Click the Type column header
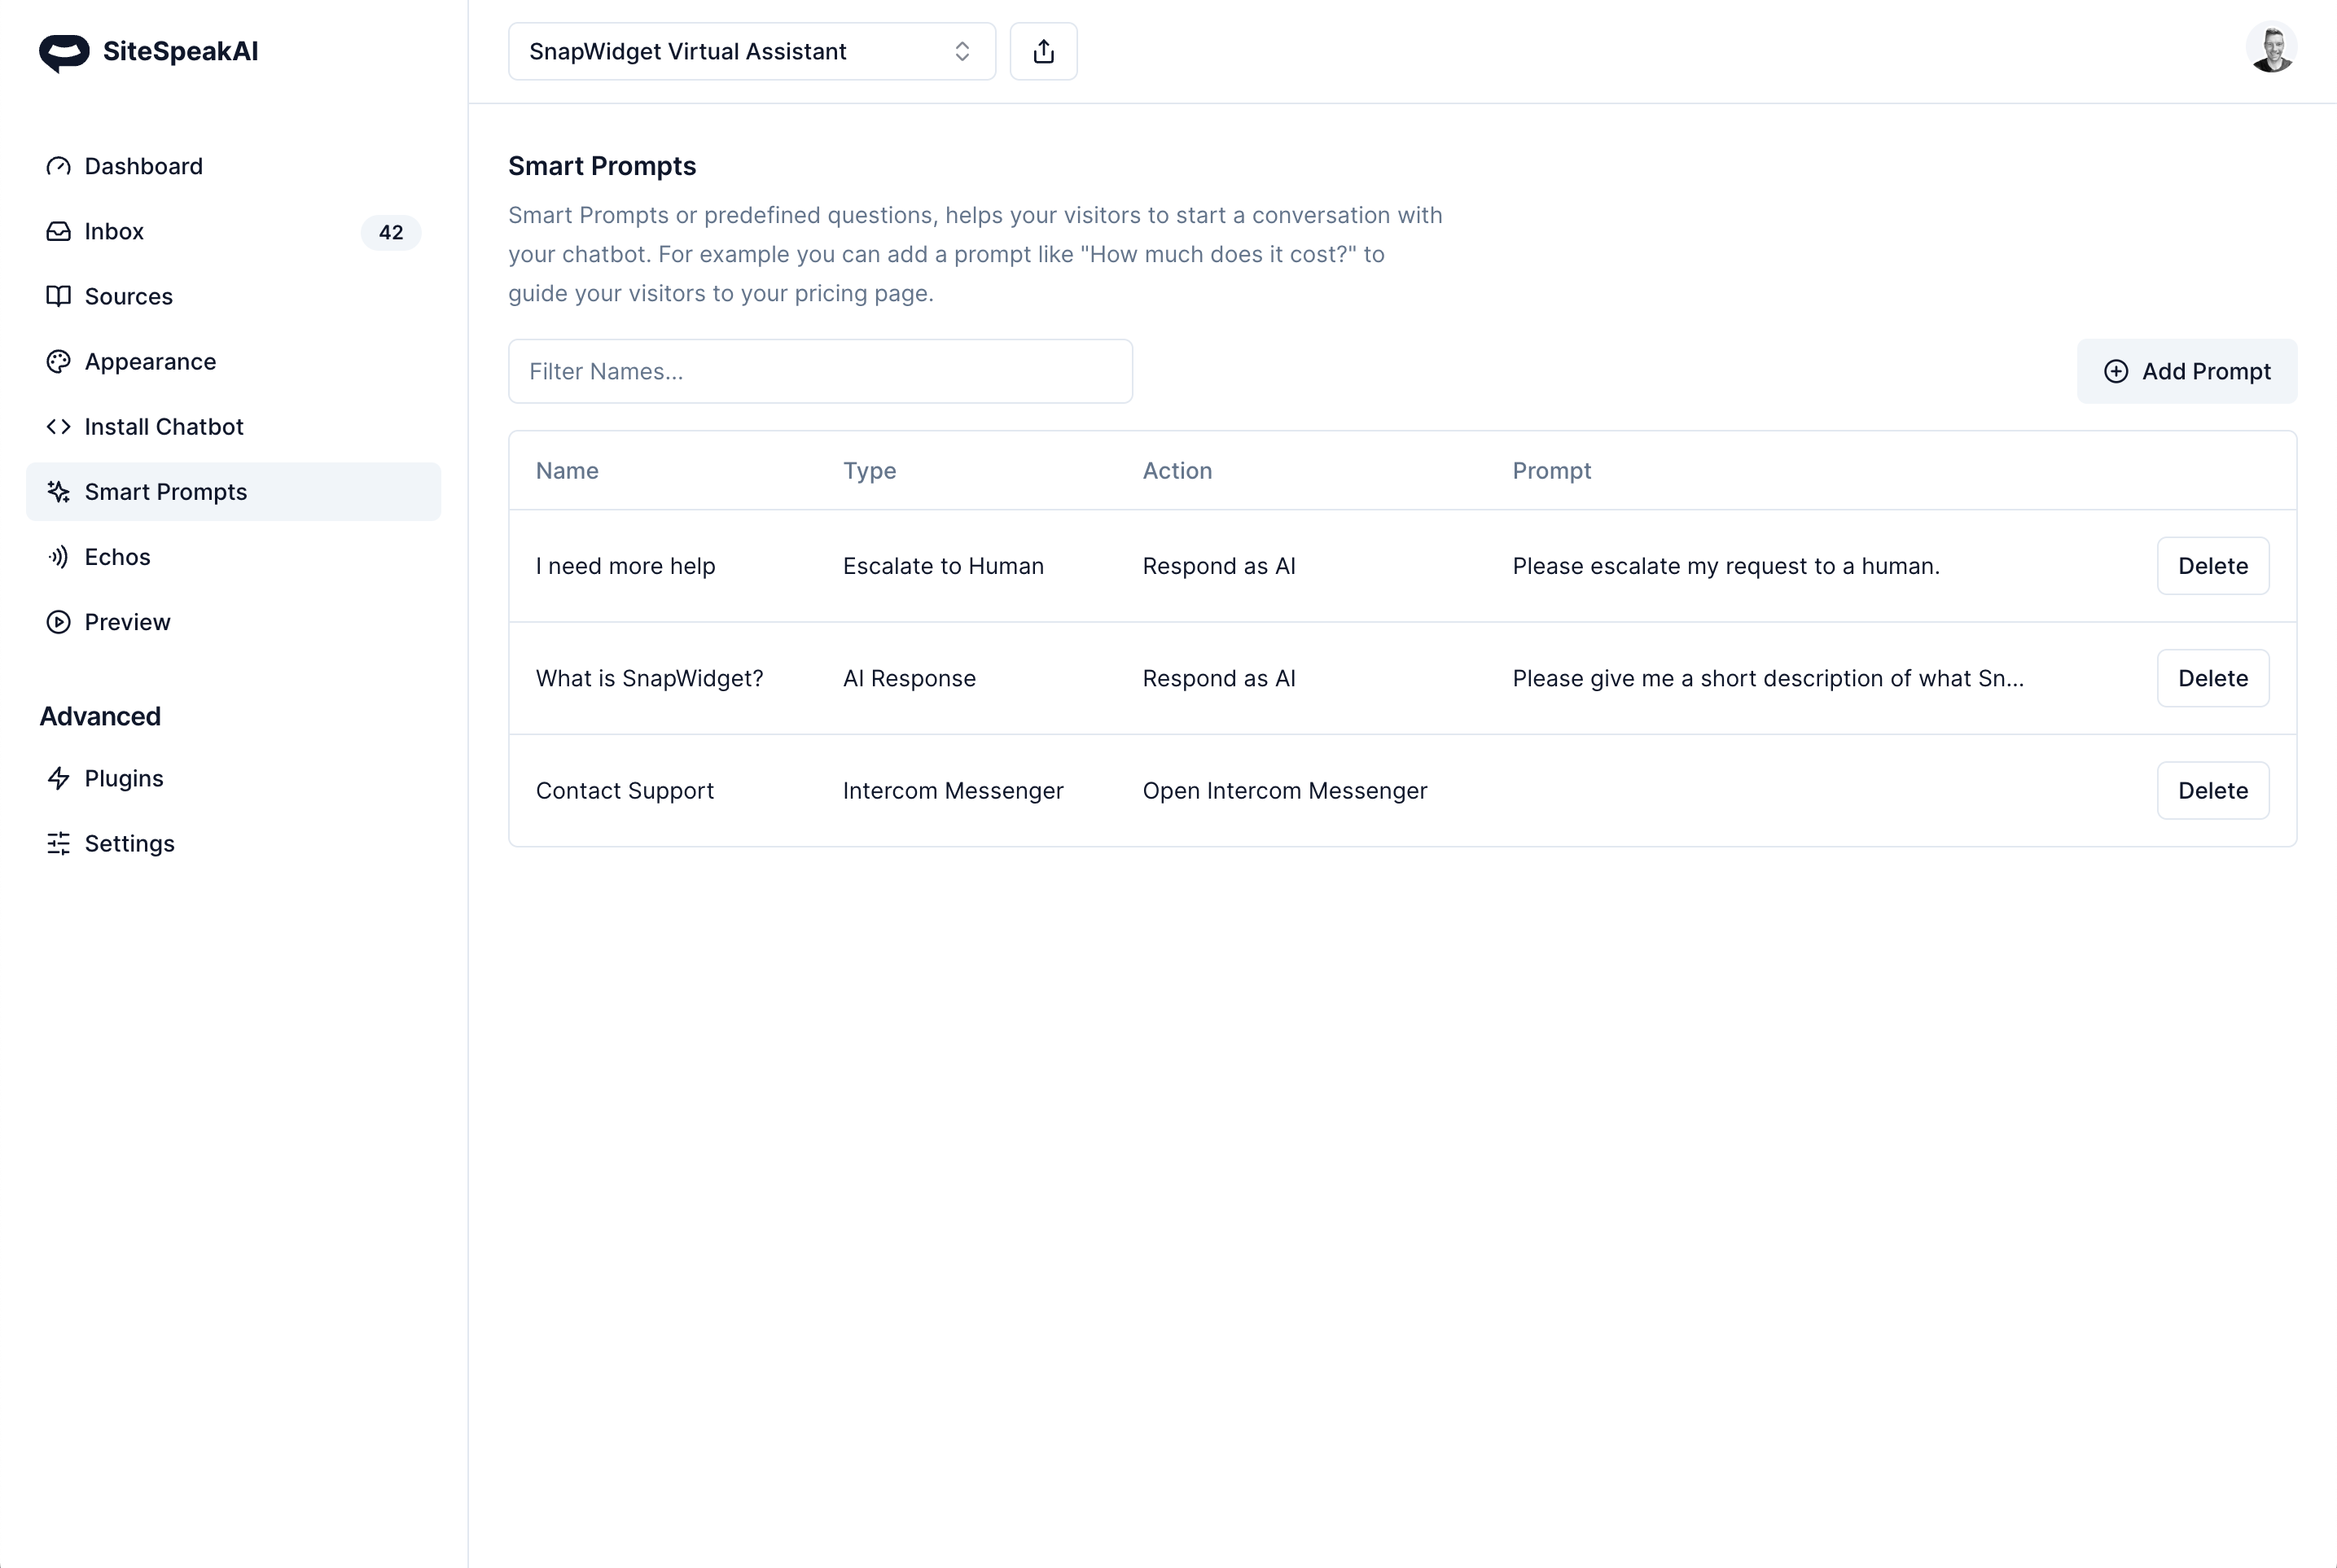2337x1568 pixels. pyautogui.click(x=869, y=471)
